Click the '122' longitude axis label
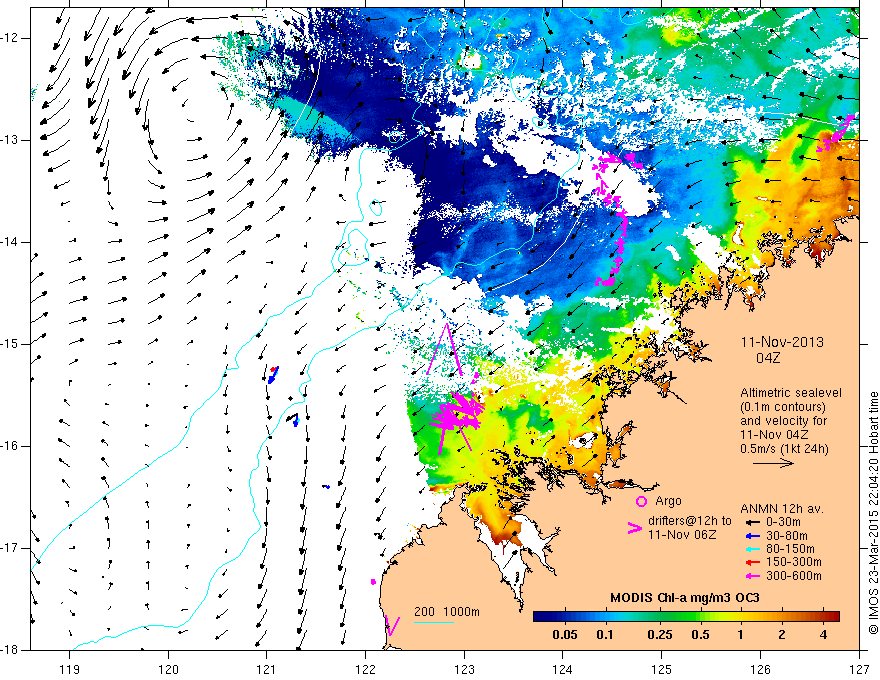Viewport: 880px width, 680px height. pyautogui.click(x=365, y=670)
